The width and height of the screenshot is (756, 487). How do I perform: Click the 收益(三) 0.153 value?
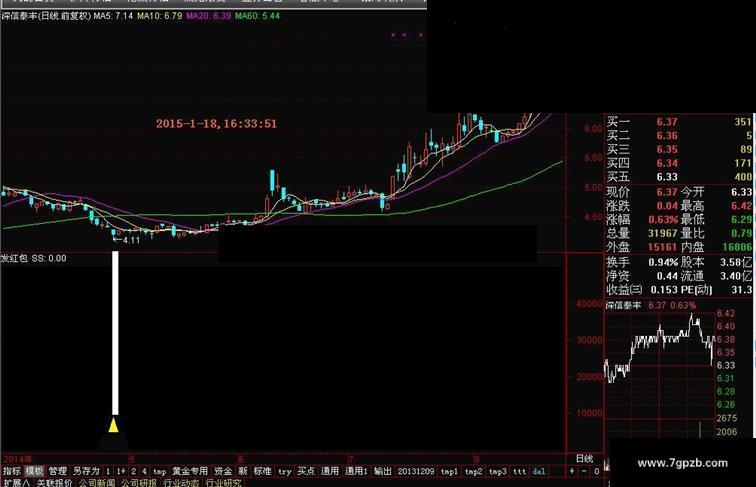pyautogui.click(x=664, y=290)
